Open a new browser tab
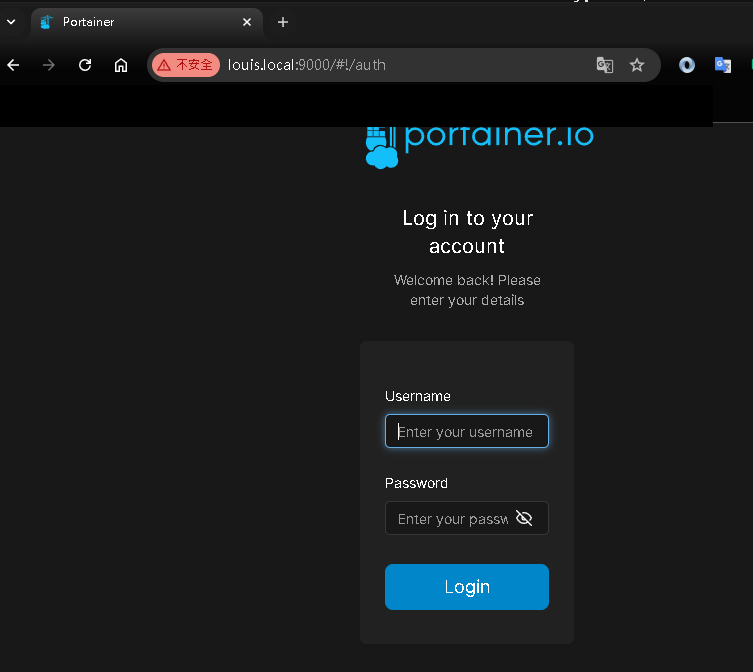The height and width of the screenshot is (672, 753). click(283, 22)
